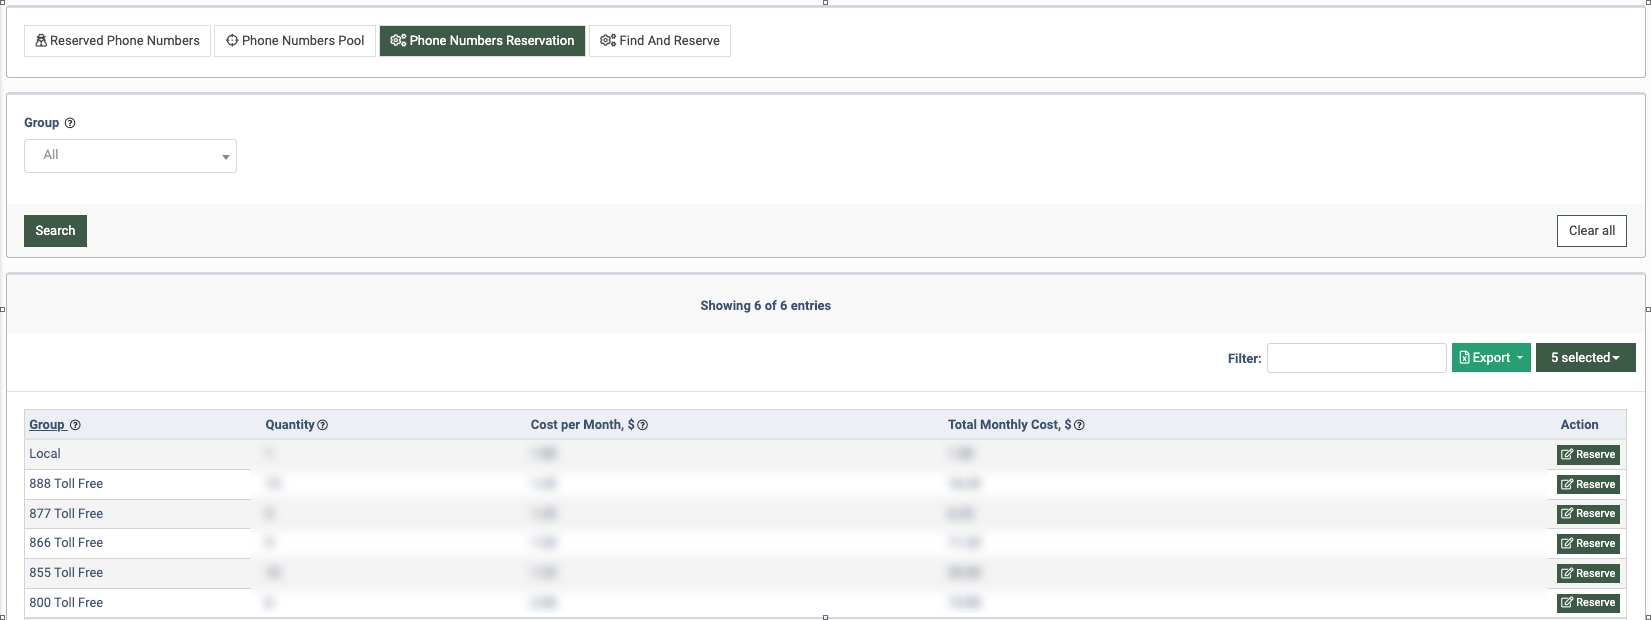Click help icon next to Group filter label
The image size is (1651, 620).
click(70, 123)
